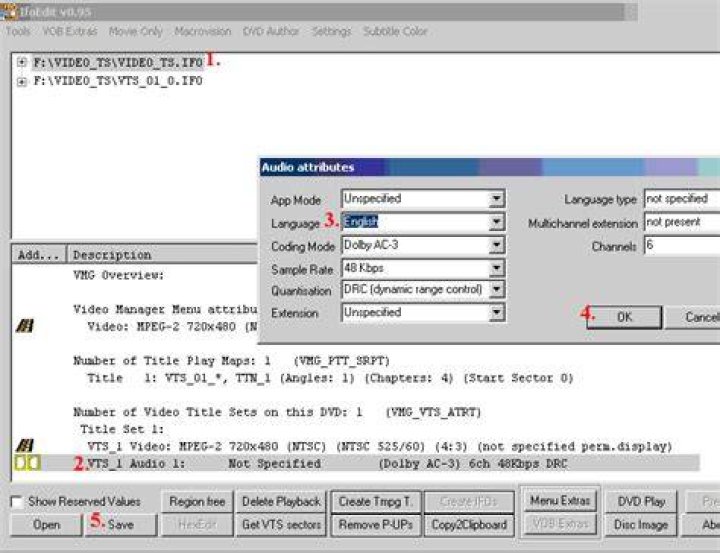Click the Get VTS sectors button
This screenshot has height=553, width=720.
point(281,525)
